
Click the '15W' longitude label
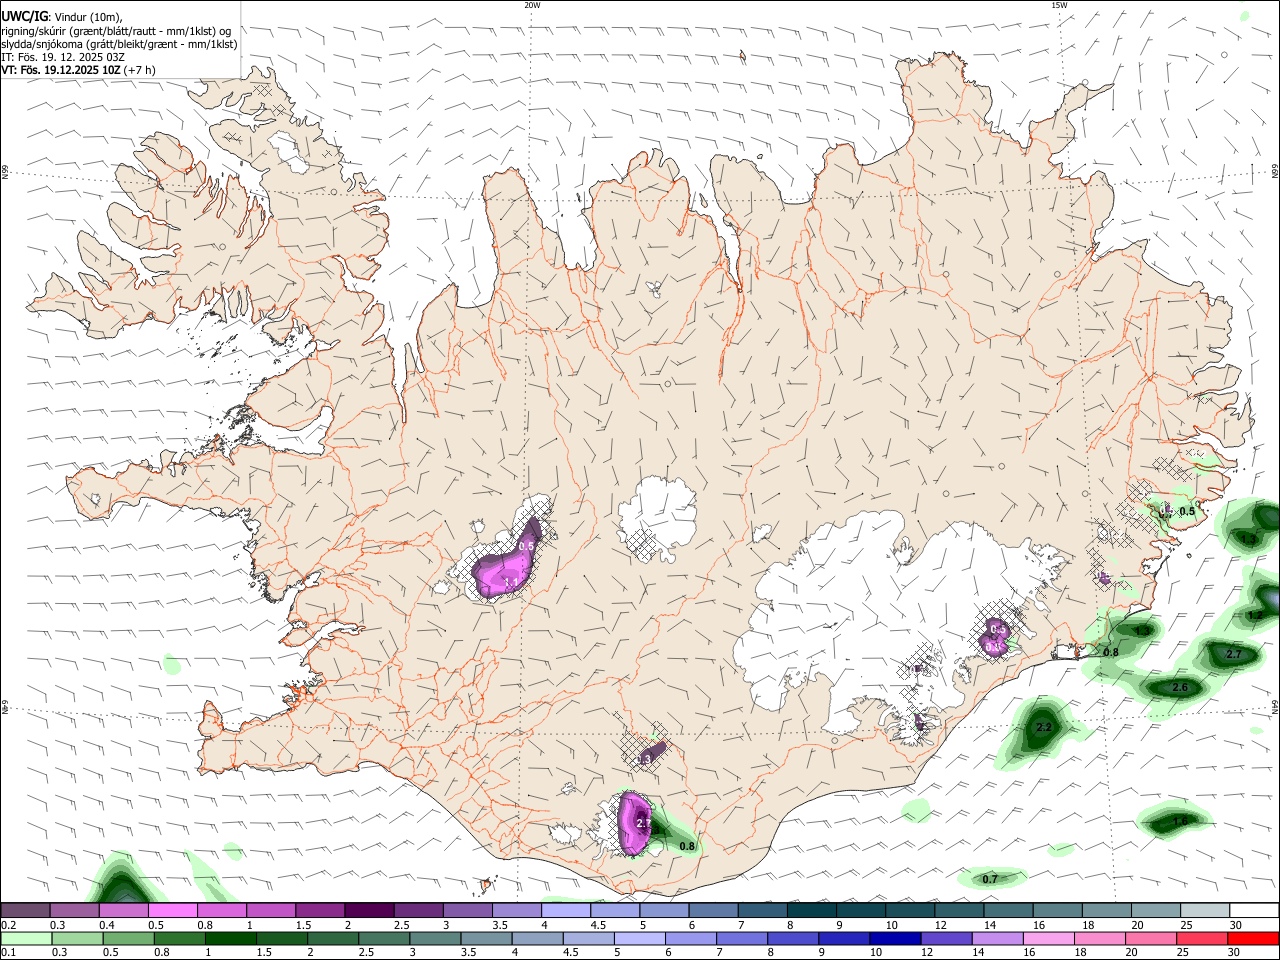click(x=1059, y=5)
